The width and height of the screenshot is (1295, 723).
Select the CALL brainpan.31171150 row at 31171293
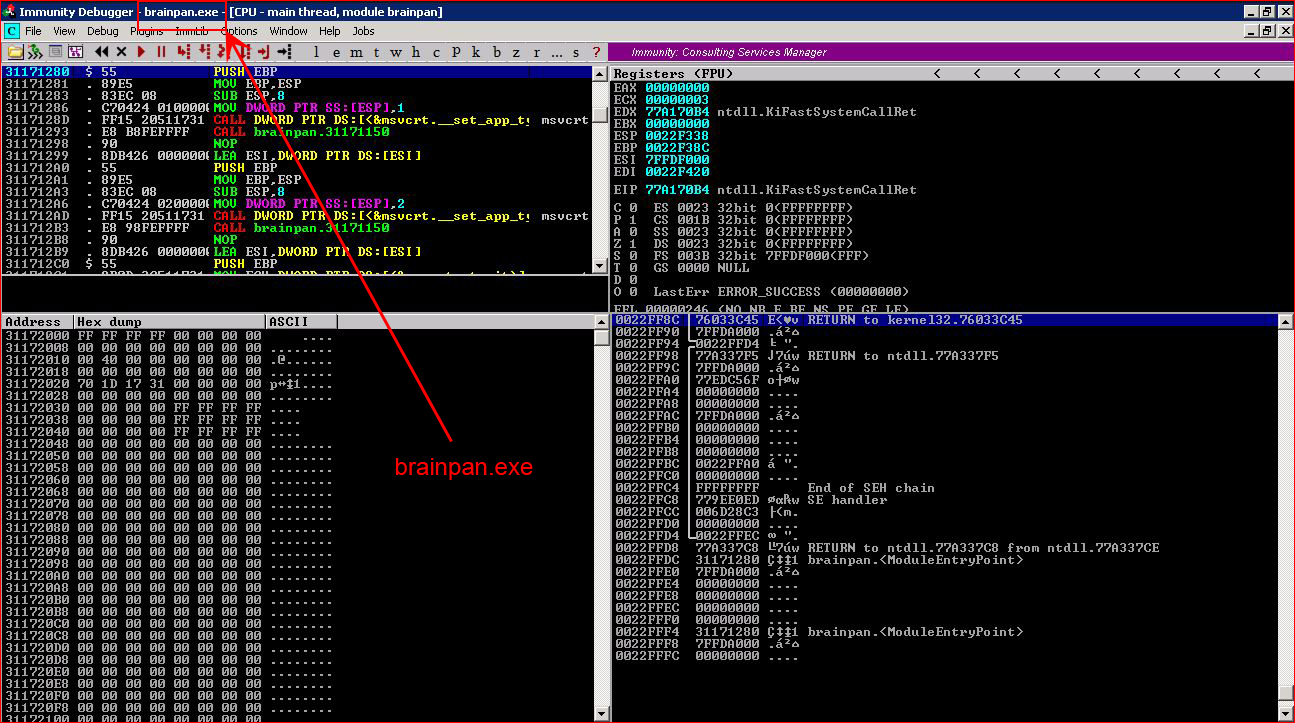pos(297,132)
